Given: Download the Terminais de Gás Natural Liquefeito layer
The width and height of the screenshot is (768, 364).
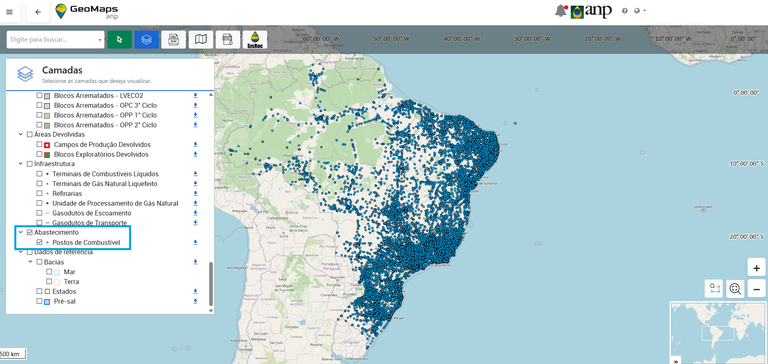Looking at the screenshot, I should click(x=195, y=184).
